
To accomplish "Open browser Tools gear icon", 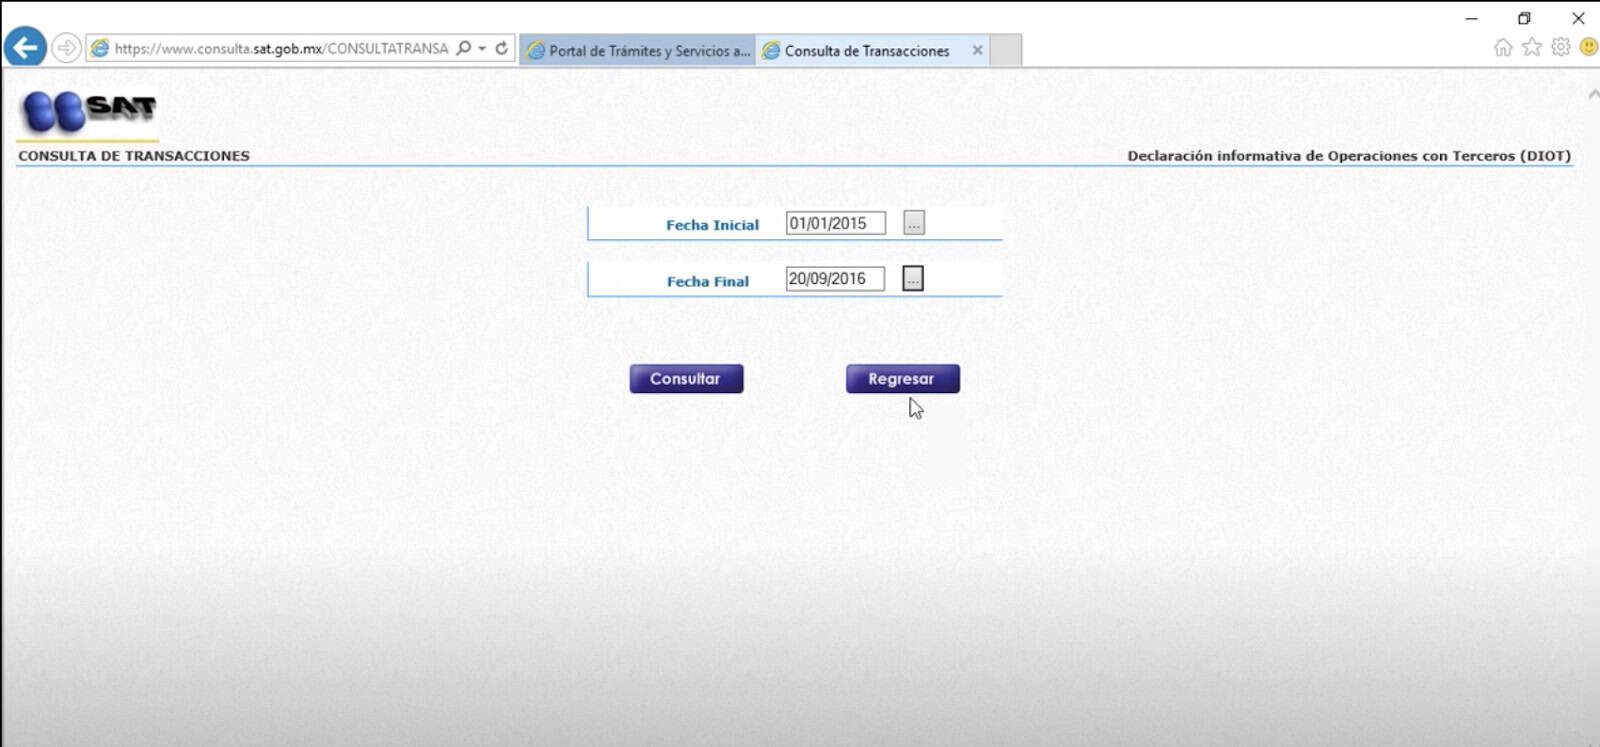I will tap(1560, 47).
